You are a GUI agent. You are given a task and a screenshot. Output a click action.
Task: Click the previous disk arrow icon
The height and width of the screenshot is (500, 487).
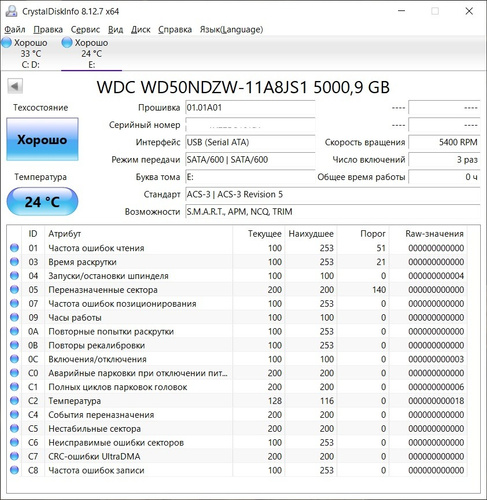(x=15, y=87)
